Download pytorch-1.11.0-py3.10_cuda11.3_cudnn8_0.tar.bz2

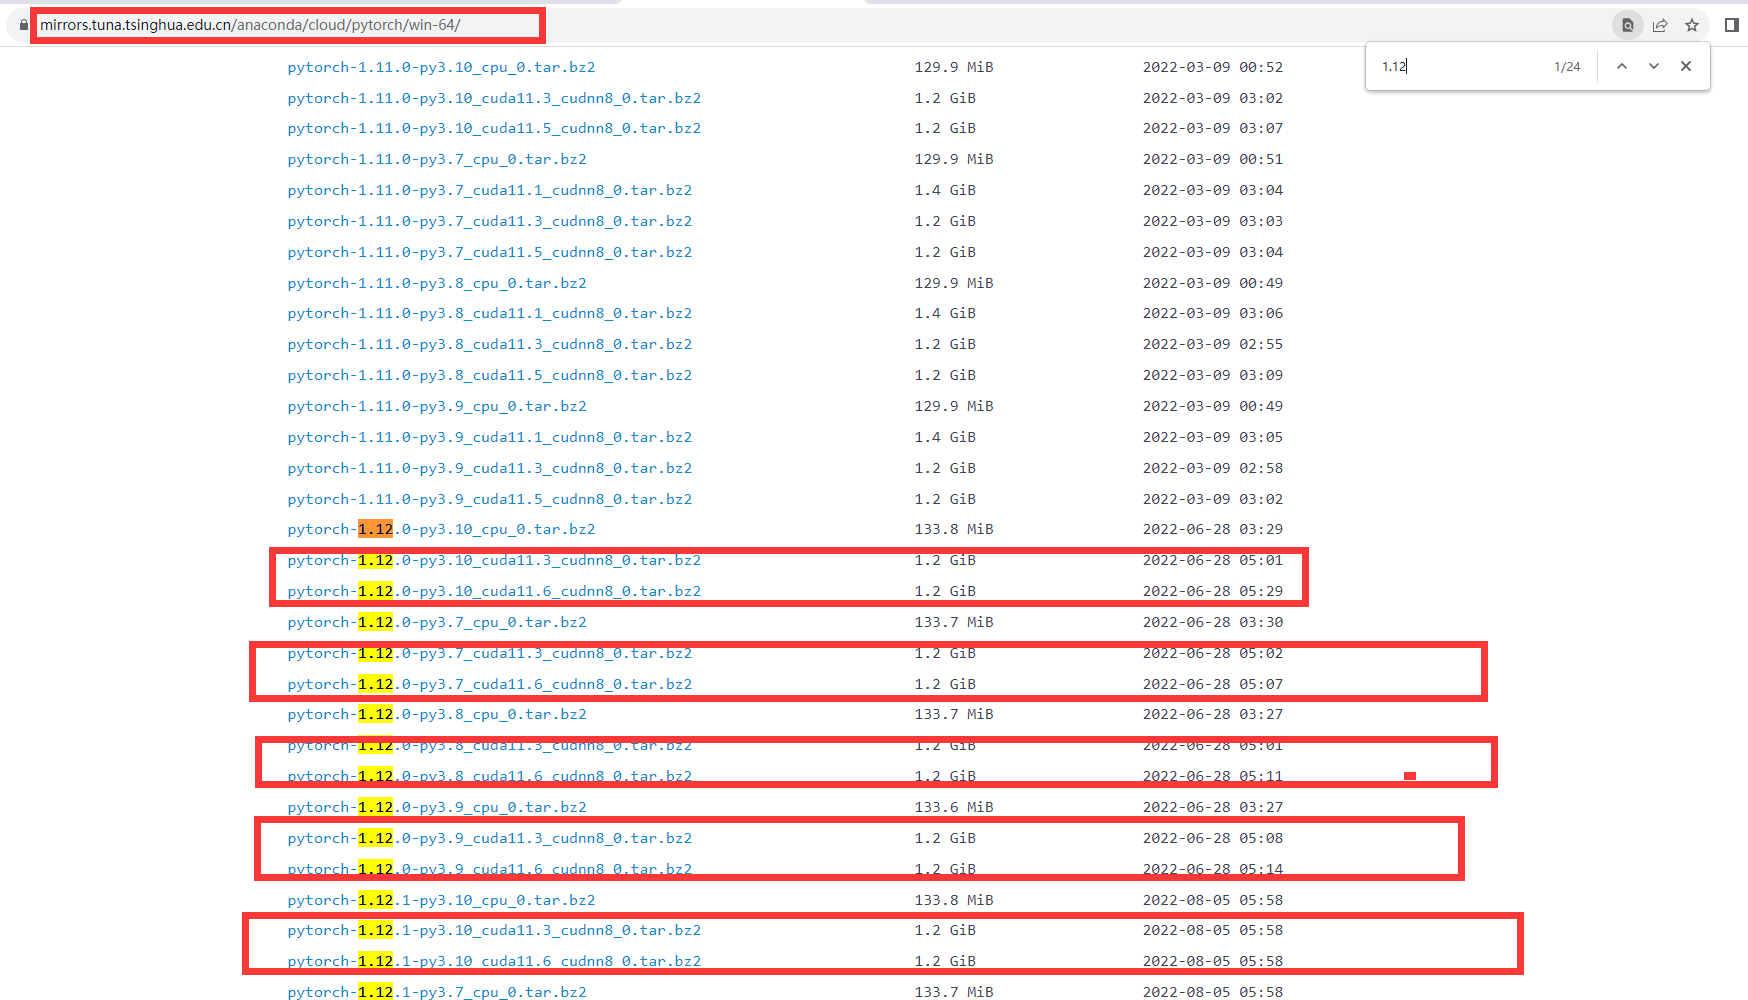pos(494,98)
